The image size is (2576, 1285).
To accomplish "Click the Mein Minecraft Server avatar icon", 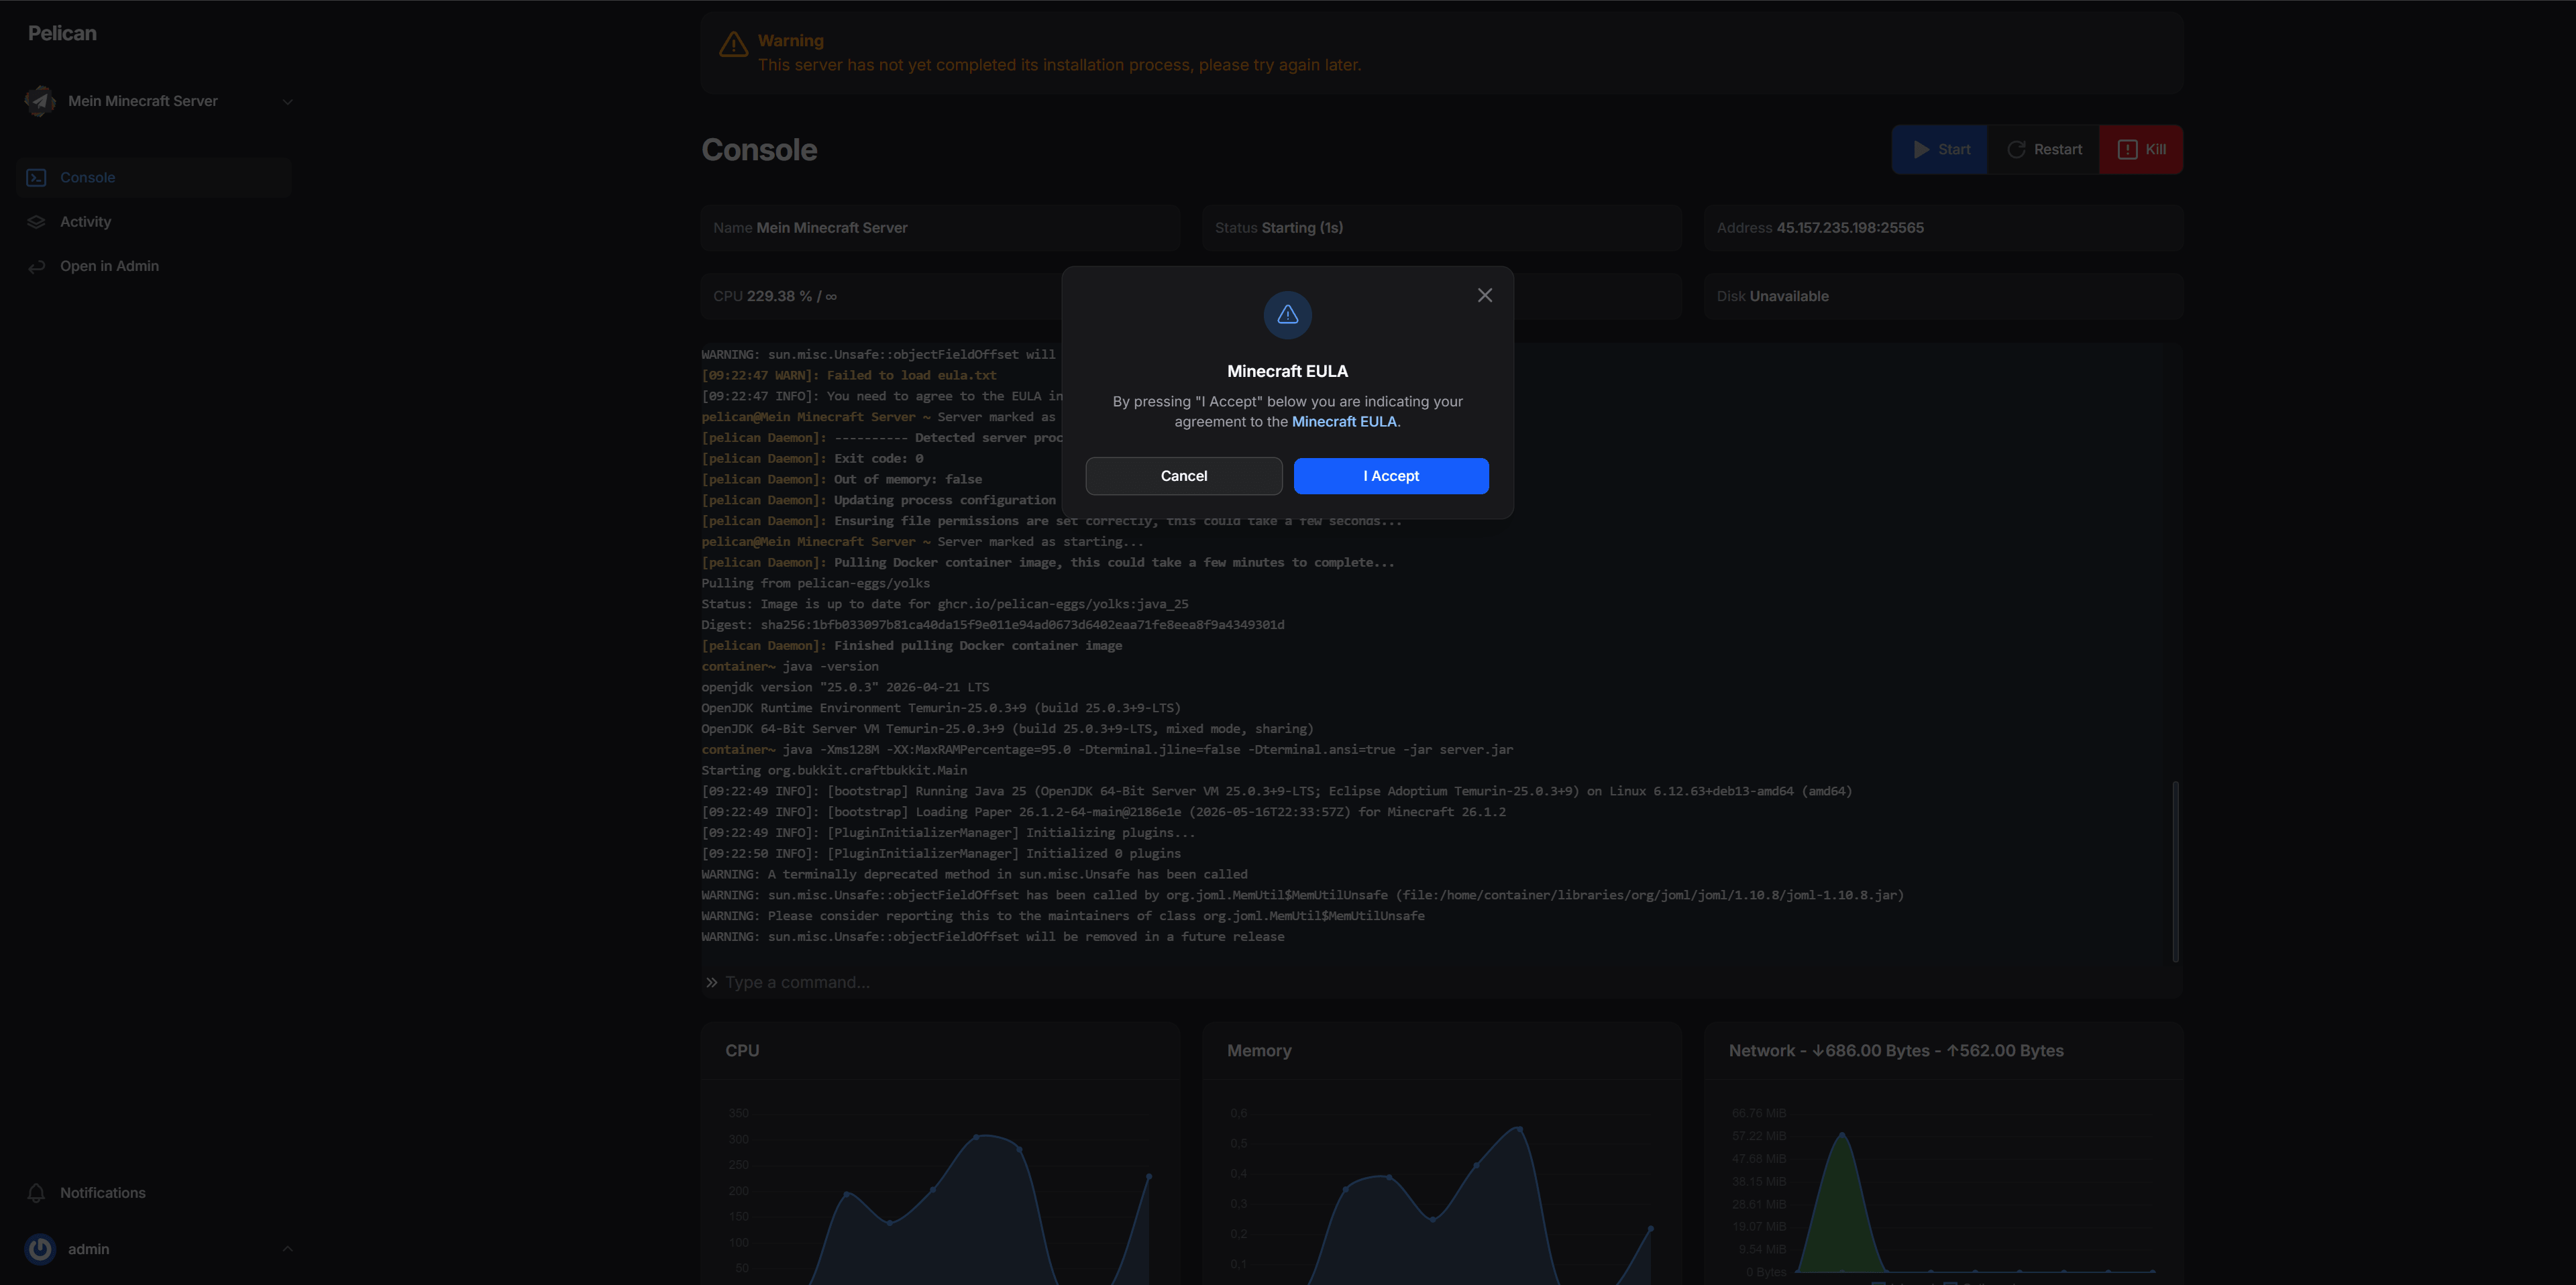I will [40, 101].
